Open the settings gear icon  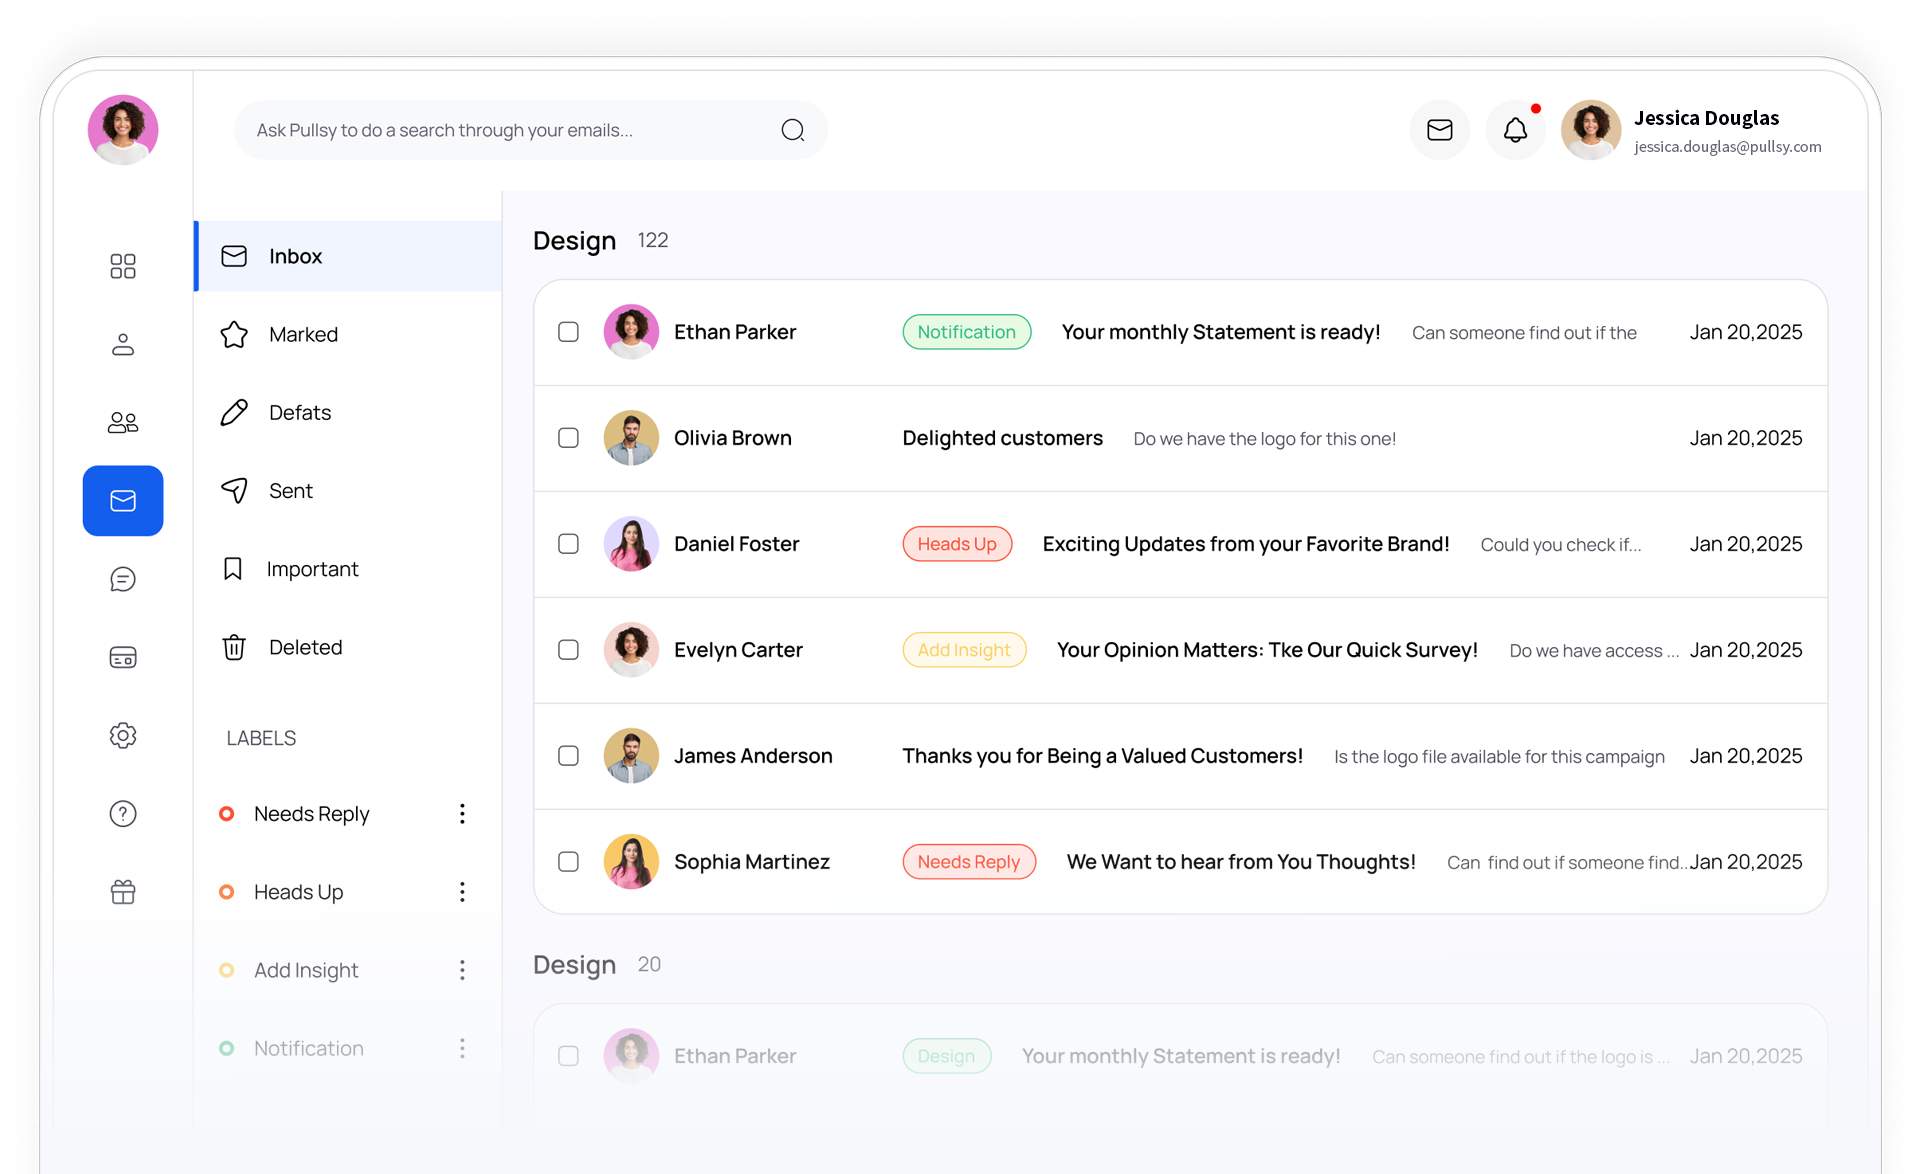pos(122,735)
